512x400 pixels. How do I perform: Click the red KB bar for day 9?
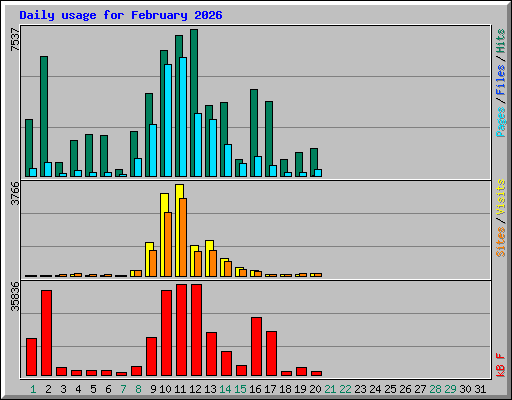pos(151,356)
